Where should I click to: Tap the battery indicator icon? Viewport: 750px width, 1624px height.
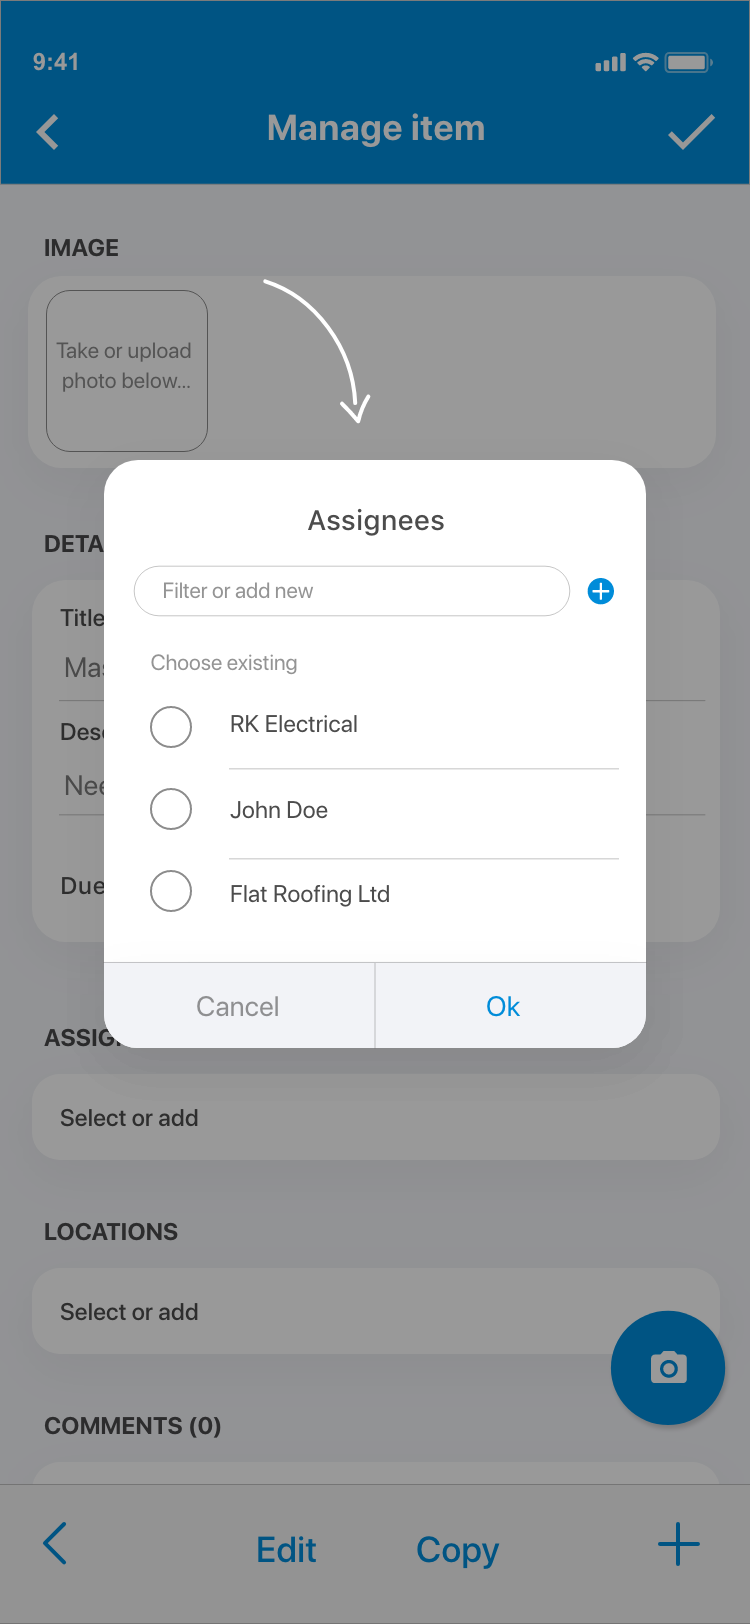688,62
